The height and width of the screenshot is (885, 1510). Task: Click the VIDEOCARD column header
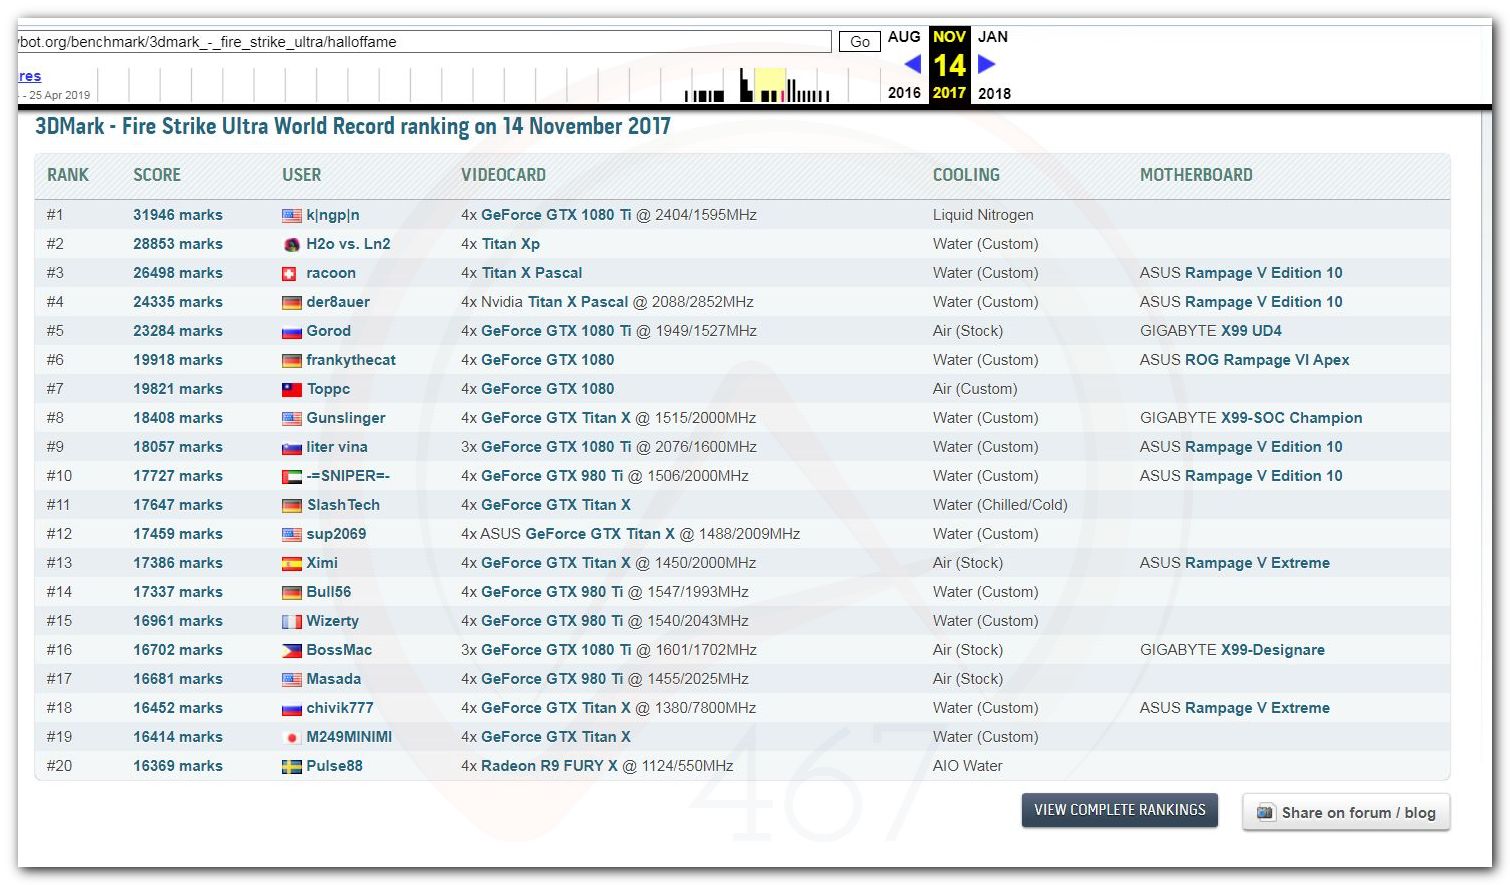pos(503,175)
